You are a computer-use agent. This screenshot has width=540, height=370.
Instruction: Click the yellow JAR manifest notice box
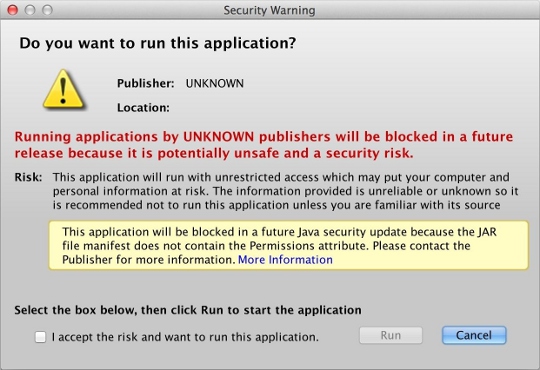click(289, 245)
